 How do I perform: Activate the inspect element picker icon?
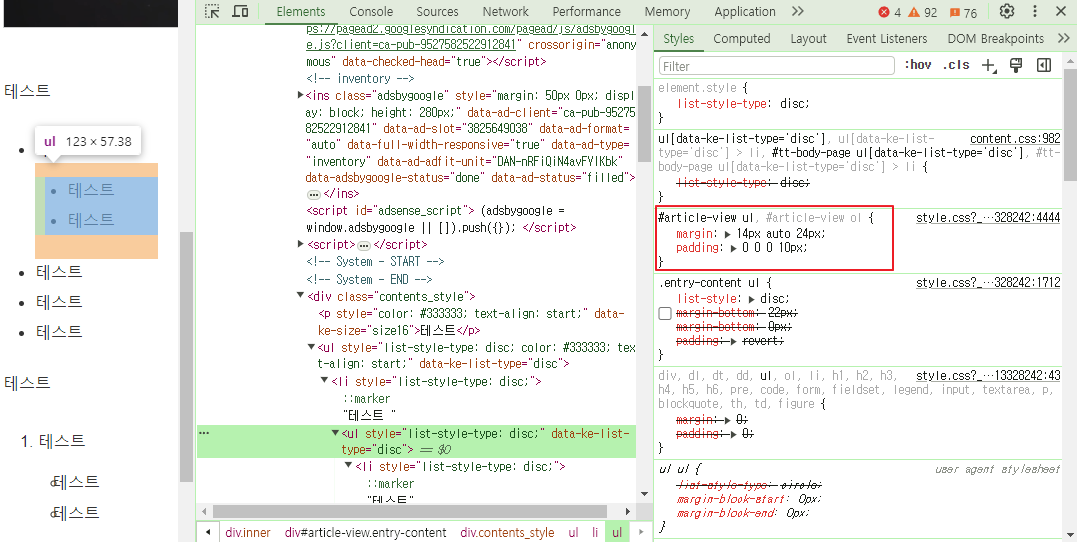pyautogui.click(x=212, y=11)
